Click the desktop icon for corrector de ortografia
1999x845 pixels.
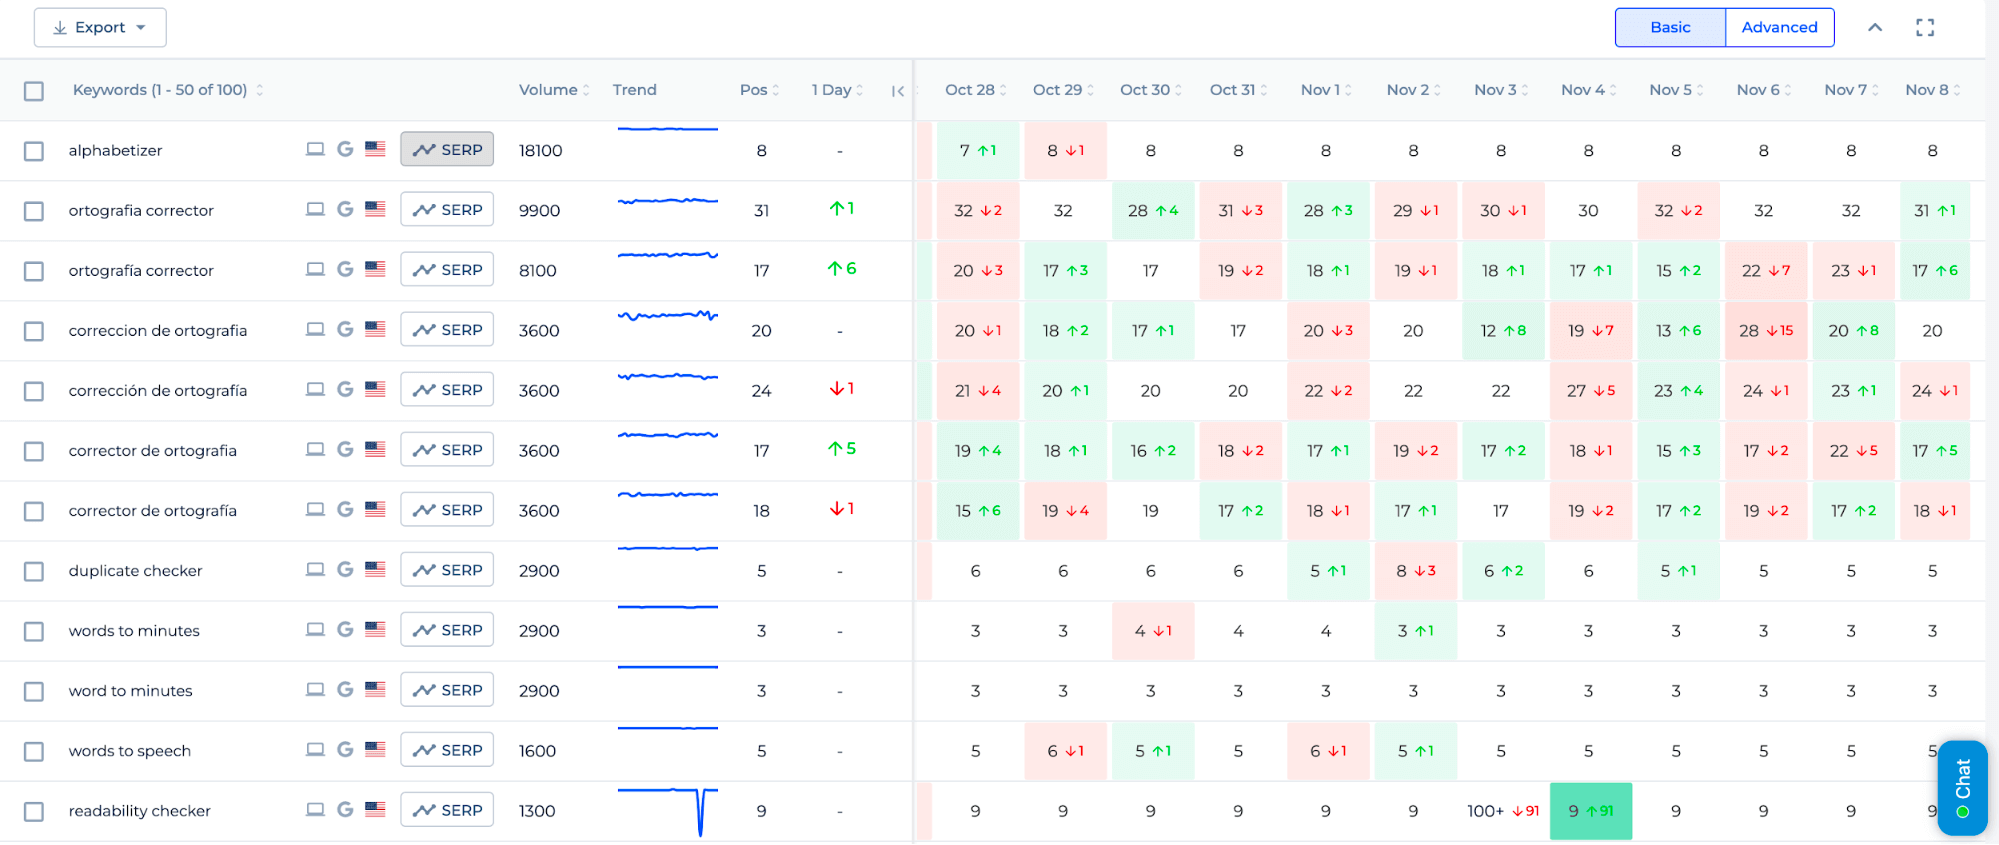point(315,449)
